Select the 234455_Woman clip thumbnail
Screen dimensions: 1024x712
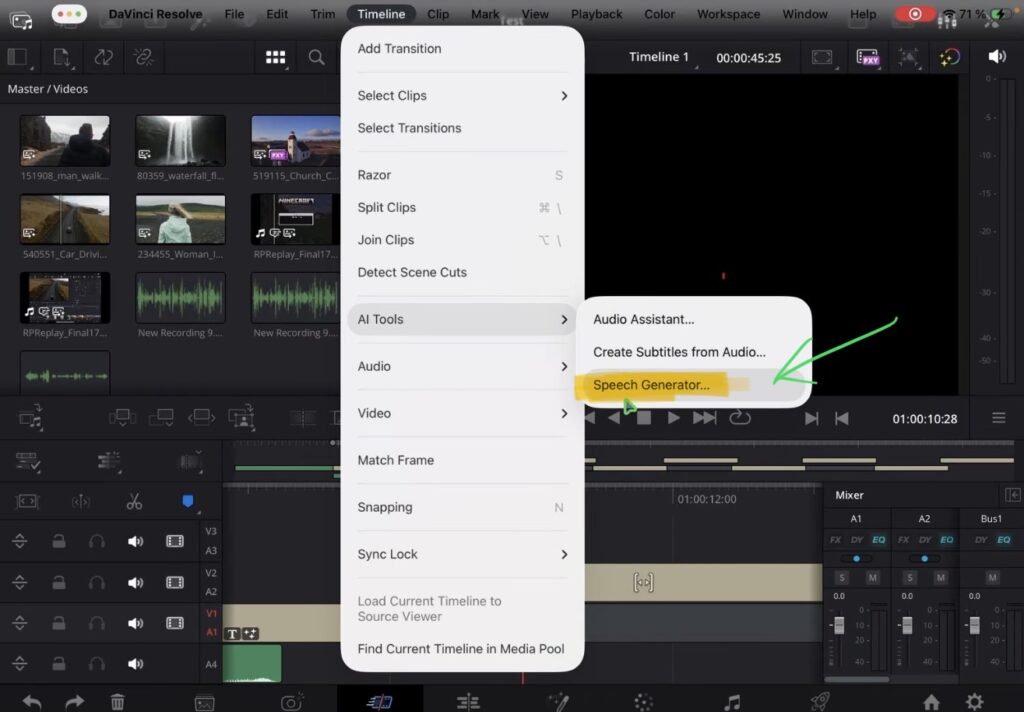(180, 219)
